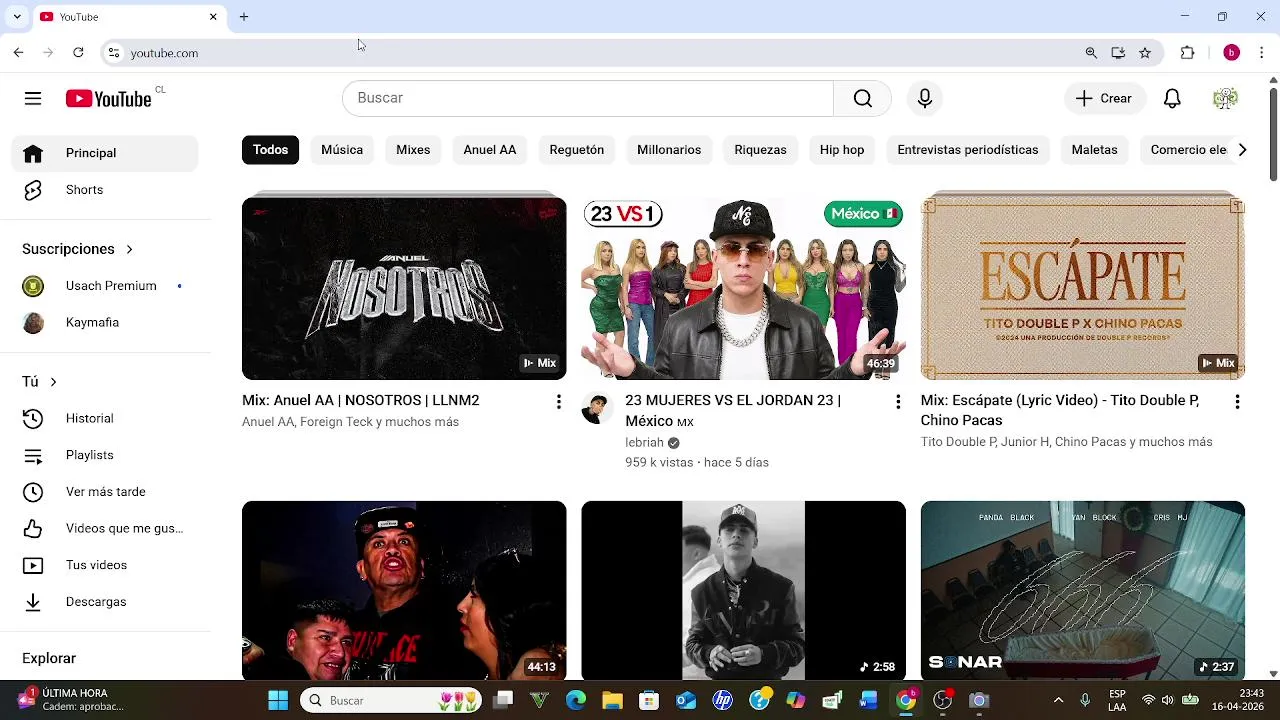1280x720 pixels.
Task: Select the Riquezas filter chip
Action: coord(760,150)
